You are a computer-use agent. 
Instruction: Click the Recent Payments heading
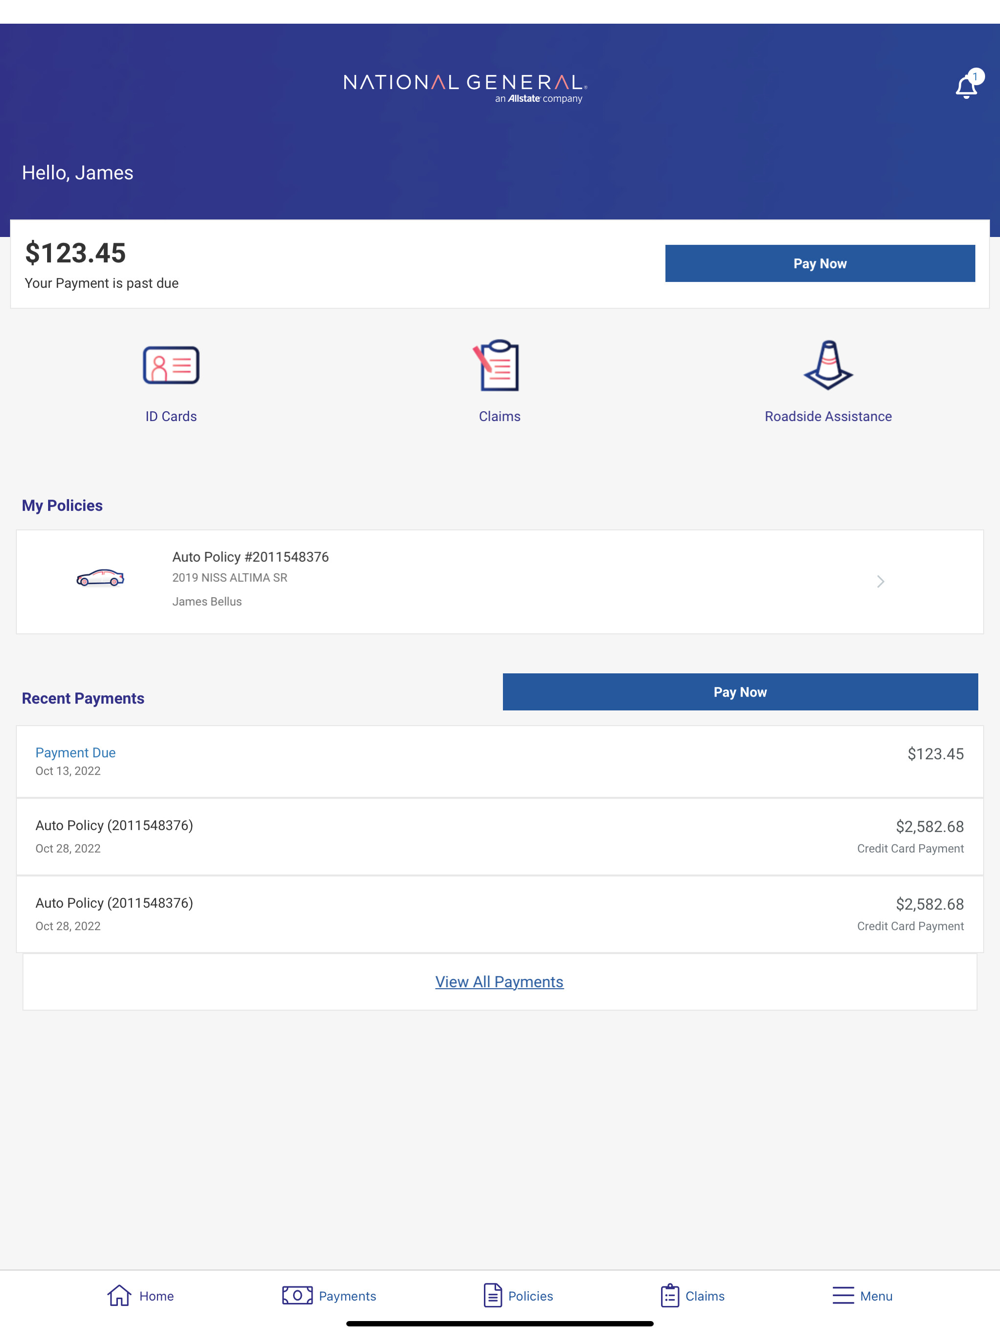point(83,699)
